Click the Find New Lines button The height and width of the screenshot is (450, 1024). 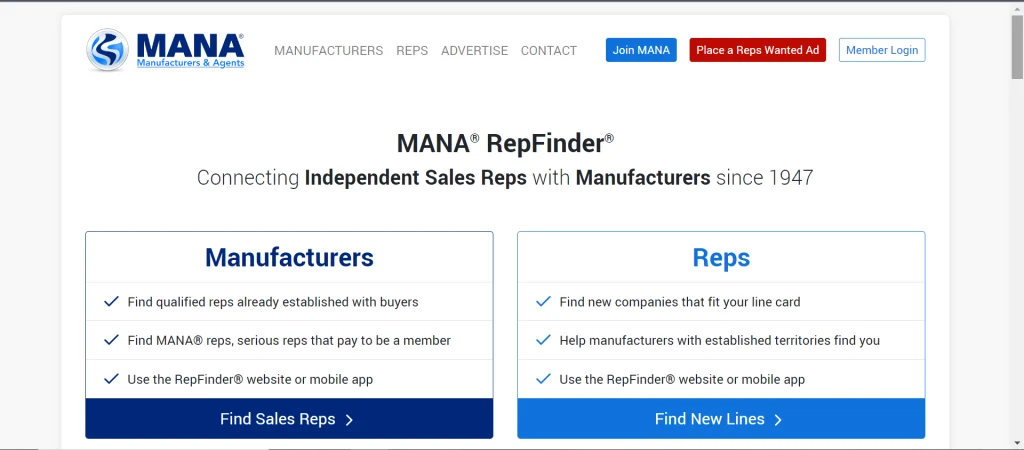click(721, 419)
